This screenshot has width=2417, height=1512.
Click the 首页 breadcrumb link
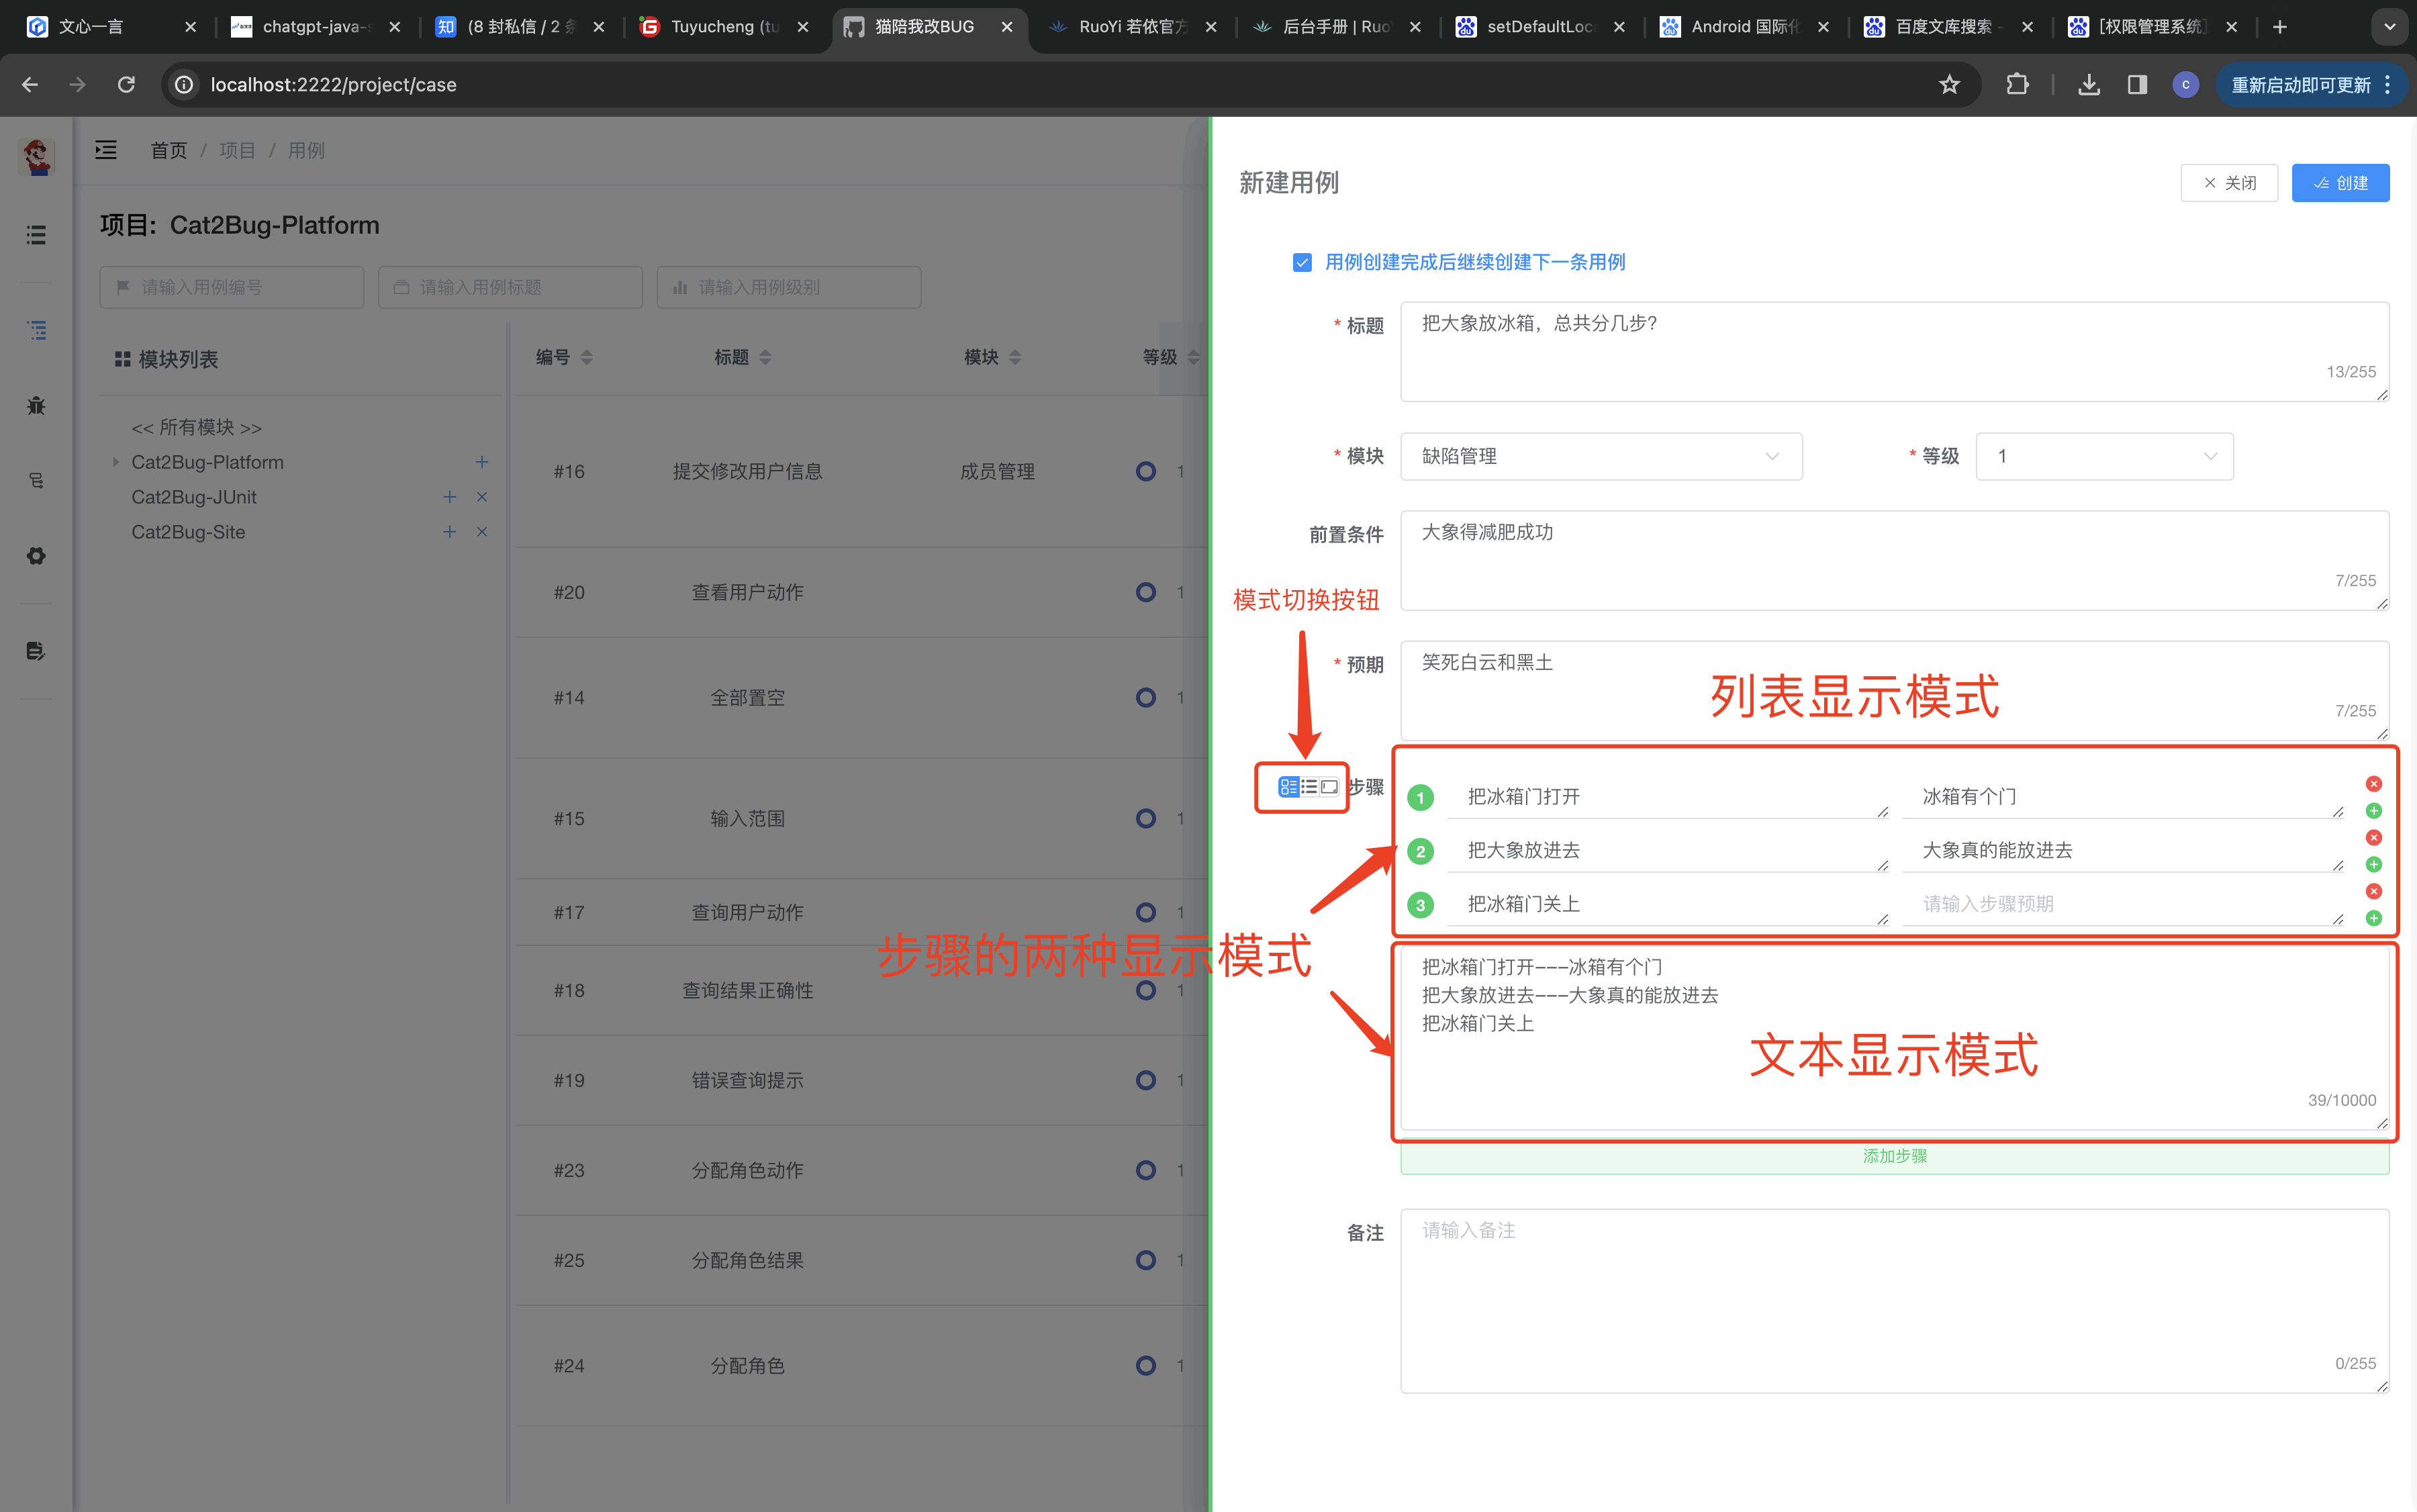tap(169, 150)
